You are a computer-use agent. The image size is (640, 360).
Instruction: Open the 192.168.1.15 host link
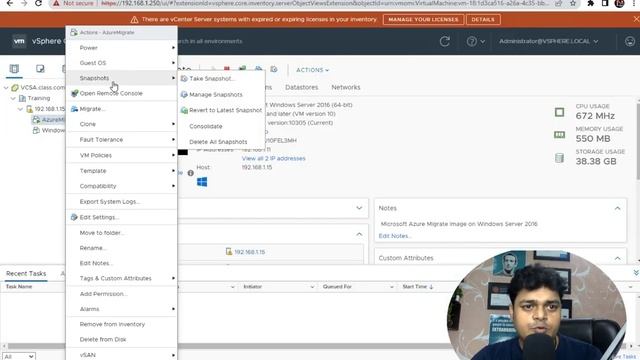click(x=249, y=252)
